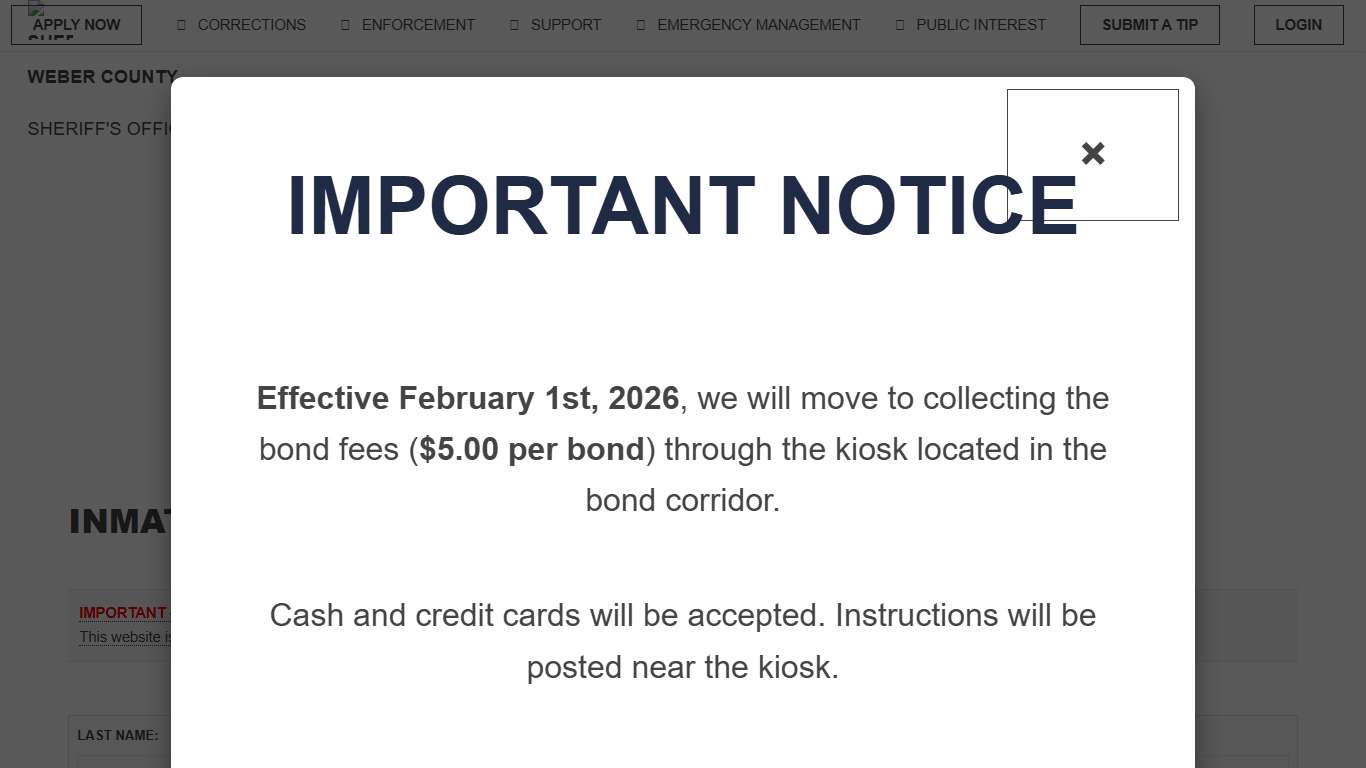Expand the Corrections navigation menu

pos(251,25)
